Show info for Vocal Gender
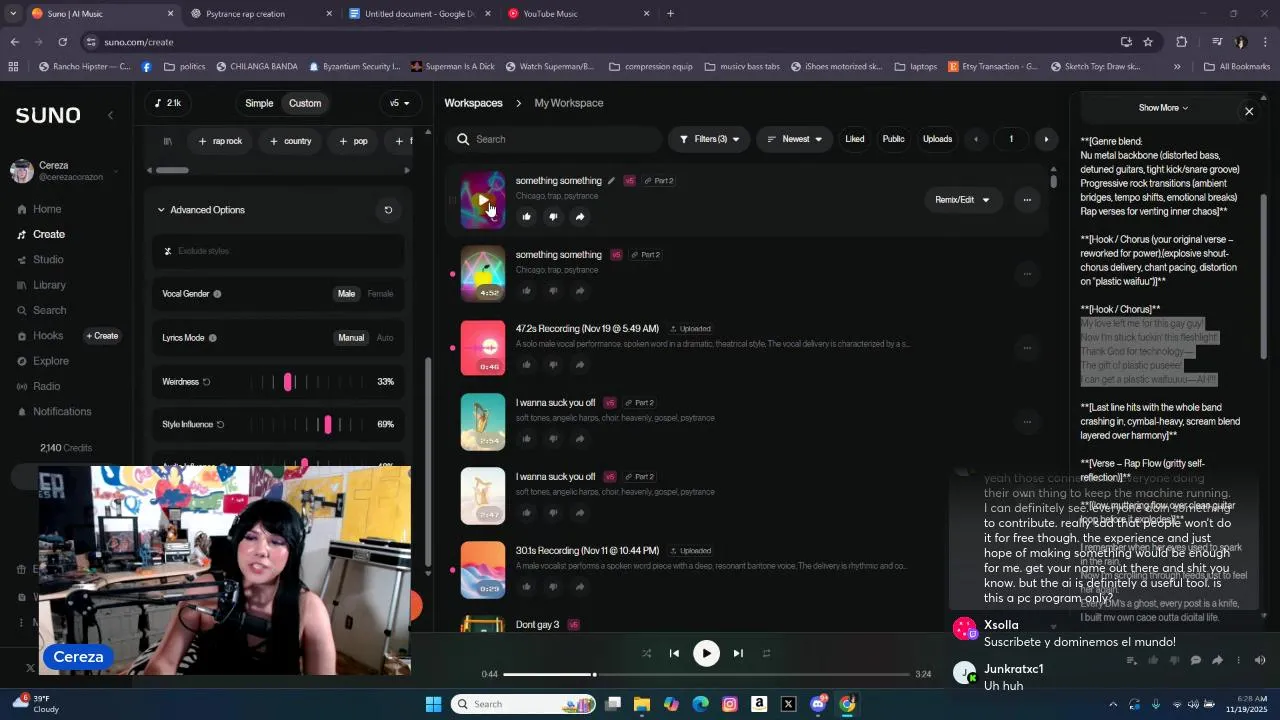 pos(217,294)
